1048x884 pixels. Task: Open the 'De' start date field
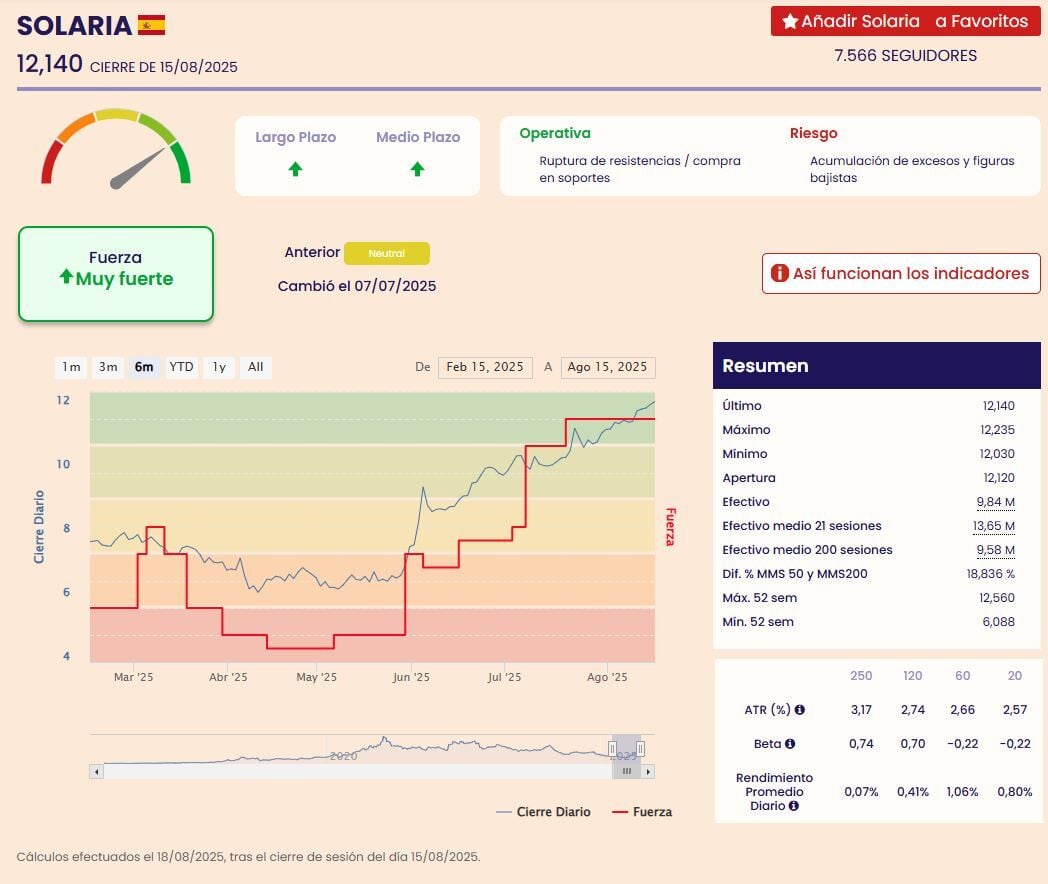point(485,367)
